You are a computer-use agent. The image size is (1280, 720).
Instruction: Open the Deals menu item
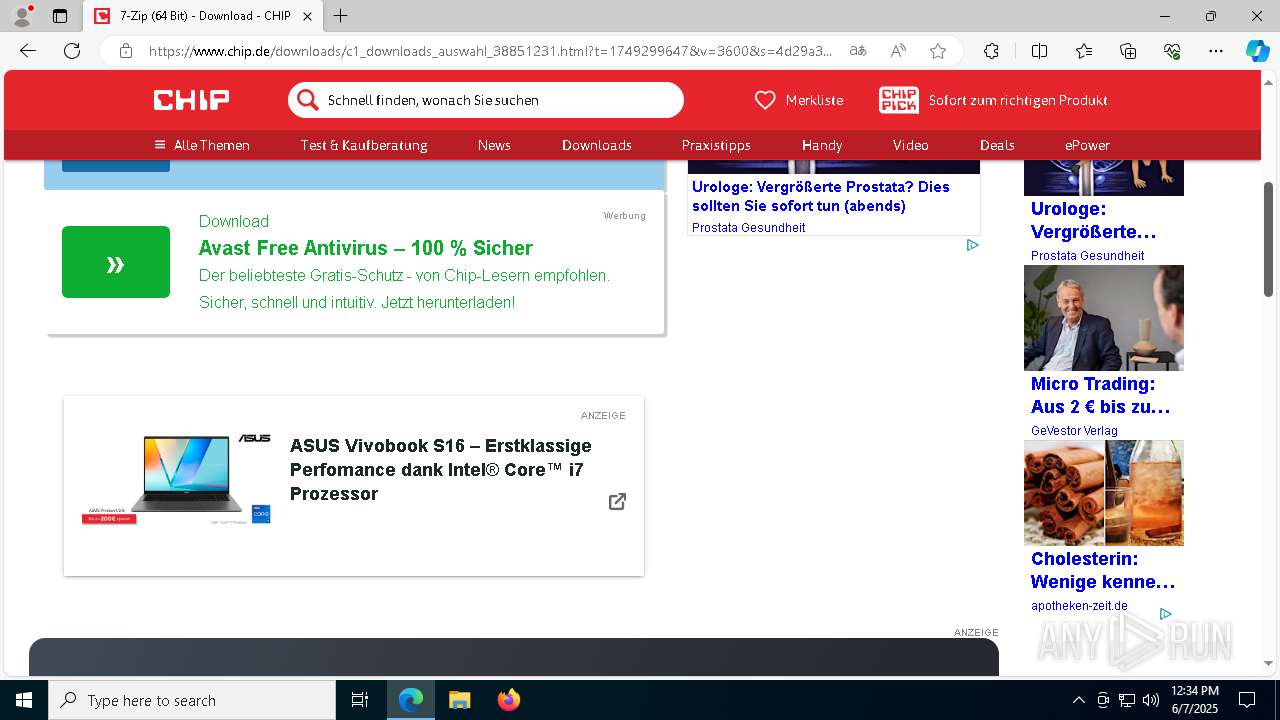[997, 145]
